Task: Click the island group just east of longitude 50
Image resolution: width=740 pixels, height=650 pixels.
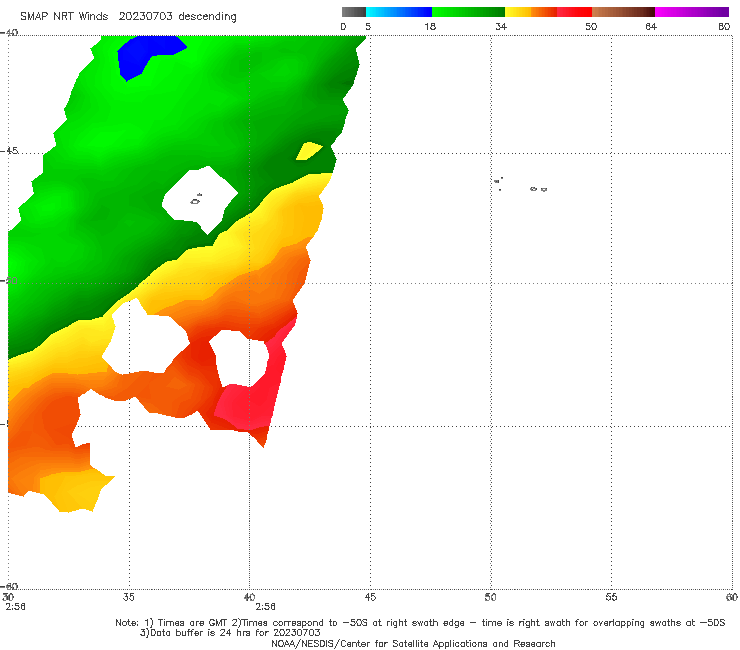Action: pos(498,184)
